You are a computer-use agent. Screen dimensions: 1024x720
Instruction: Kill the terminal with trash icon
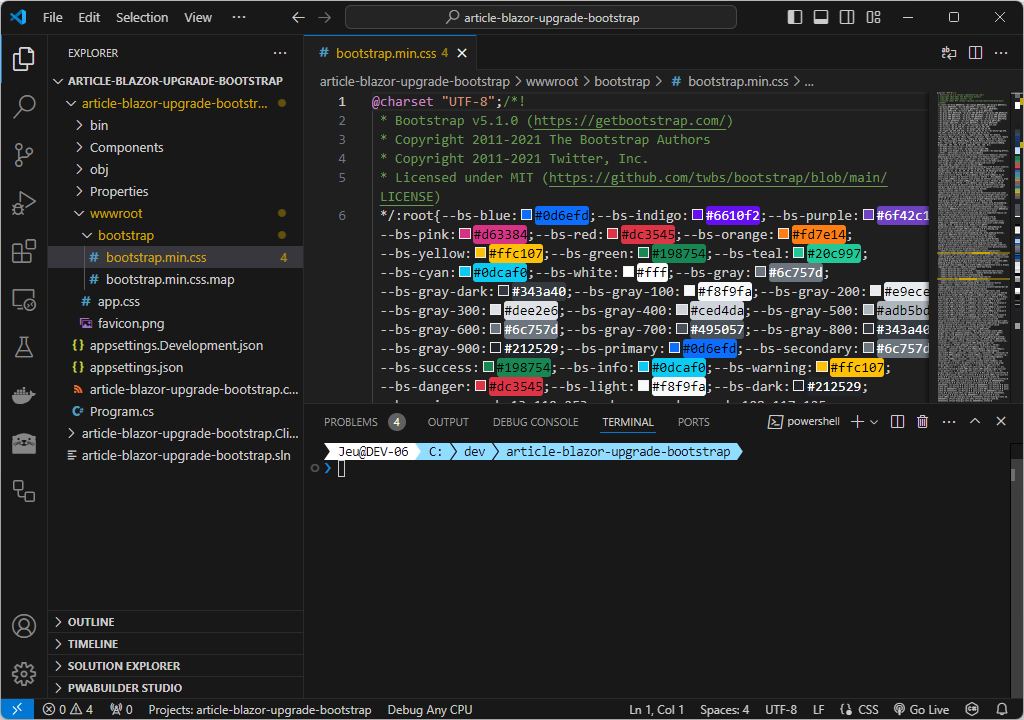click(x=922, y=421)
